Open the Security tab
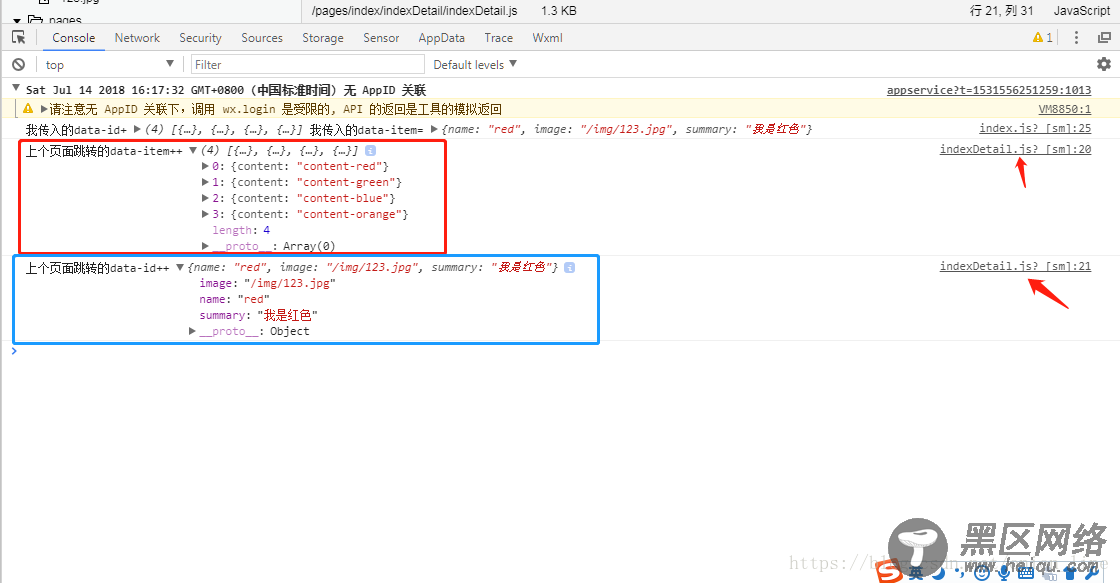 tap(200, 38)
